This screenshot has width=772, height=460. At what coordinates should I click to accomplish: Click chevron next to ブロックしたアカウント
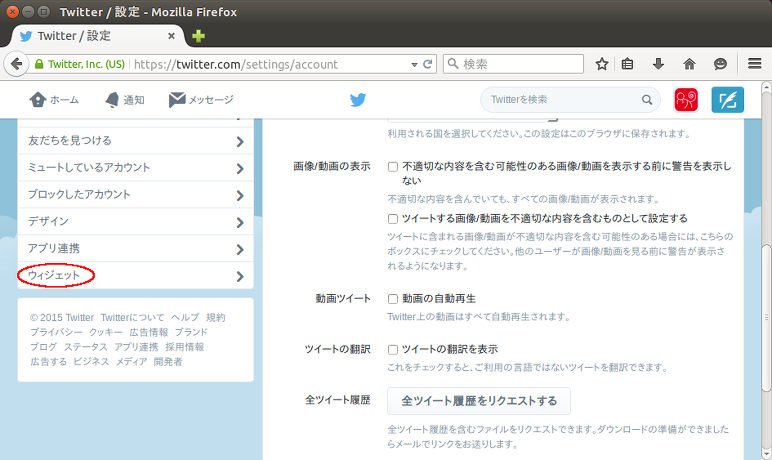tap(240, 196)
